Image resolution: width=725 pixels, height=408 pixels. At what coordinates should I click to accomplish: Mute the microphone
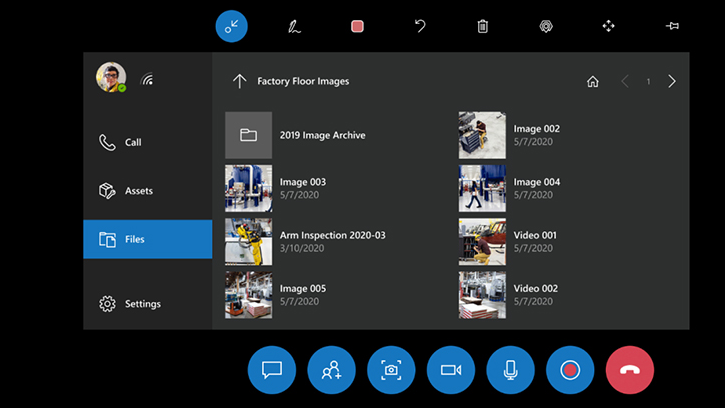tap(510, 370)
